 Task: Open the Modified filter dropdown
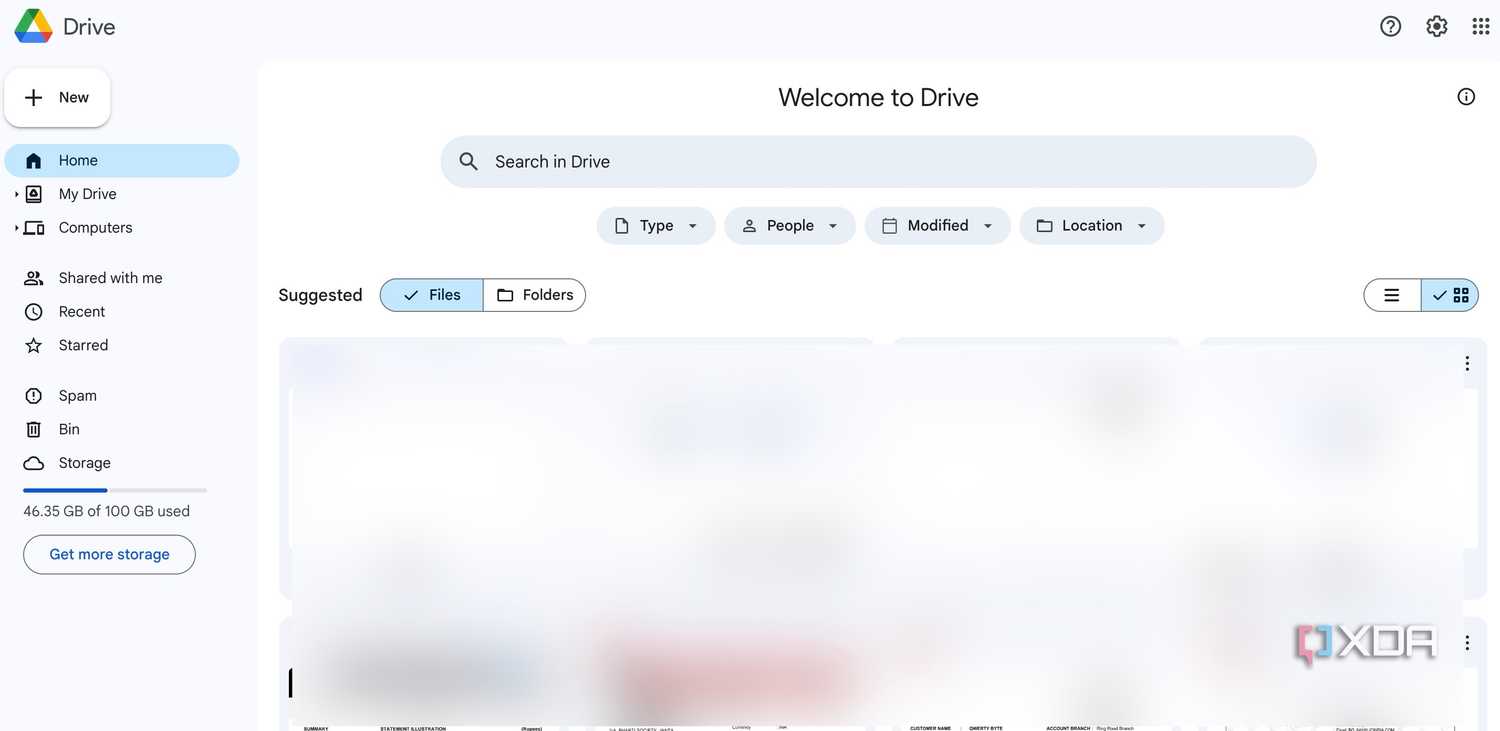click(938, 226)
